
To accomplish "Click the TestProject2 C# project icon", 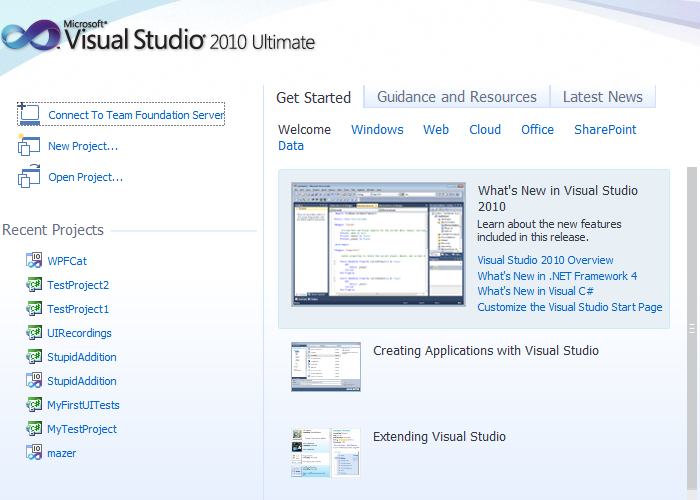I will pos(34,284).
